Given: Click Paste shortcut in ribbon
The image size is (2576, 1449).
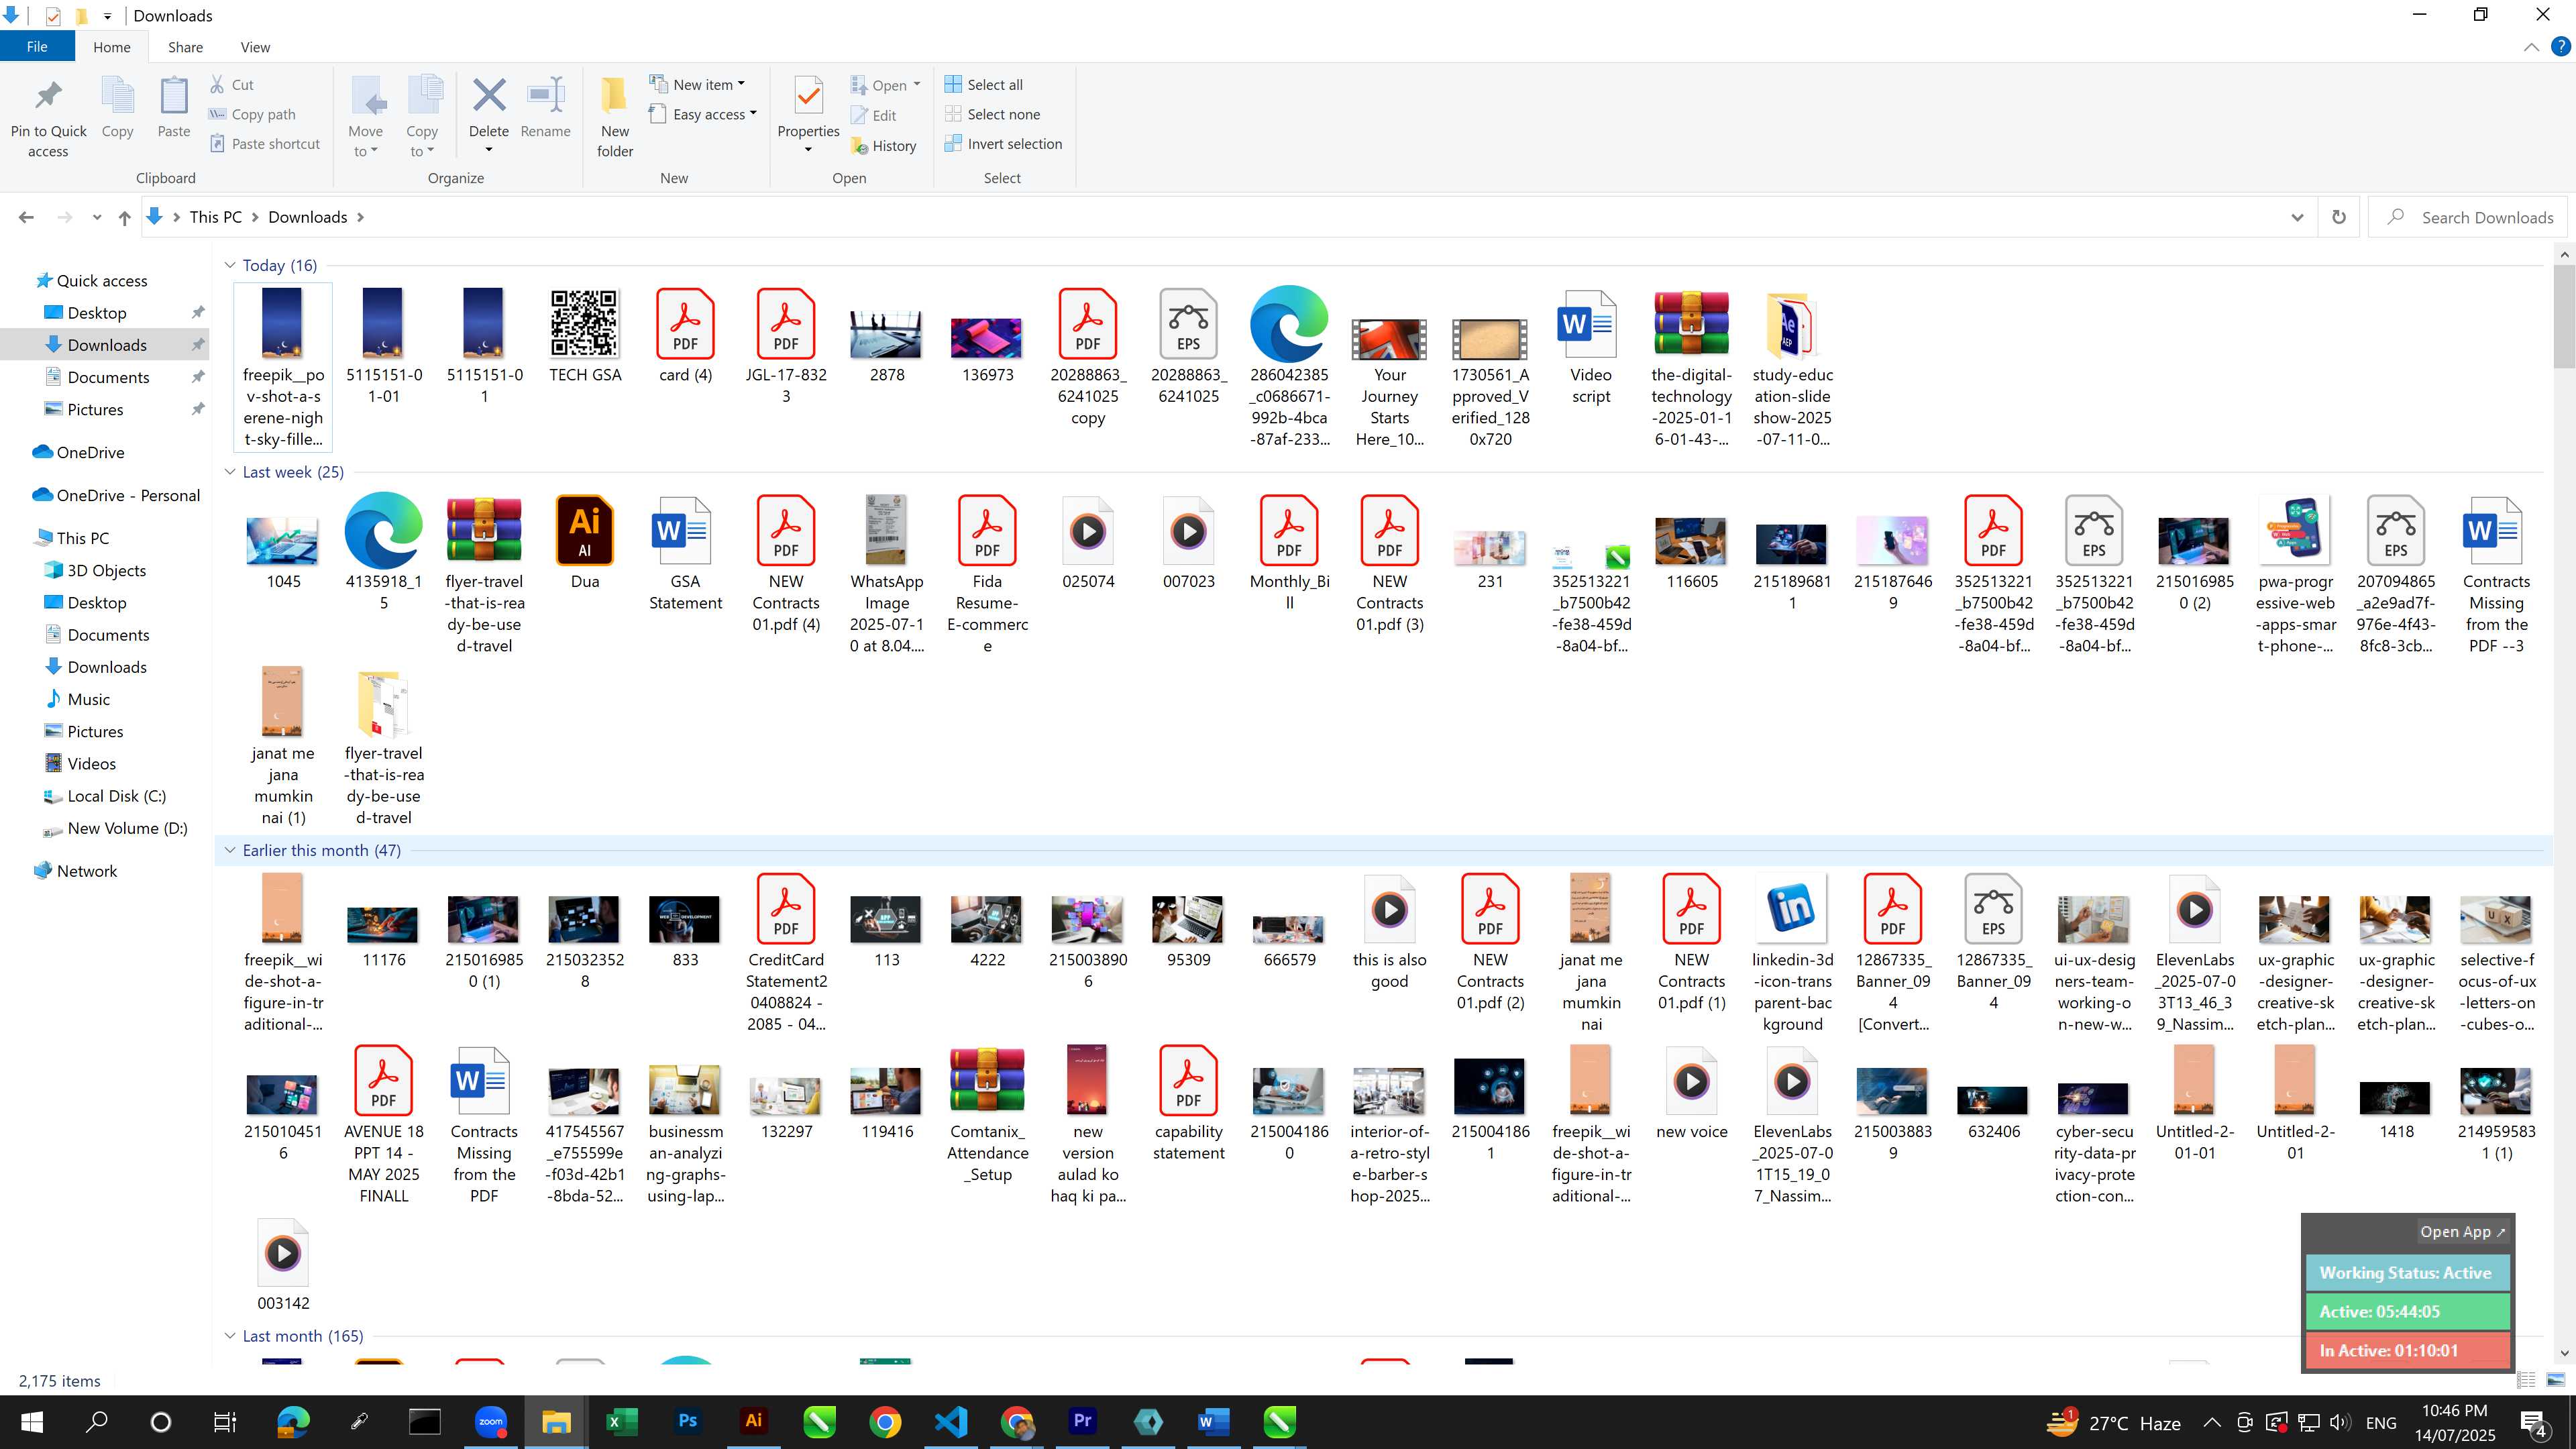Looking at the screenshot, I should [265, 144].
